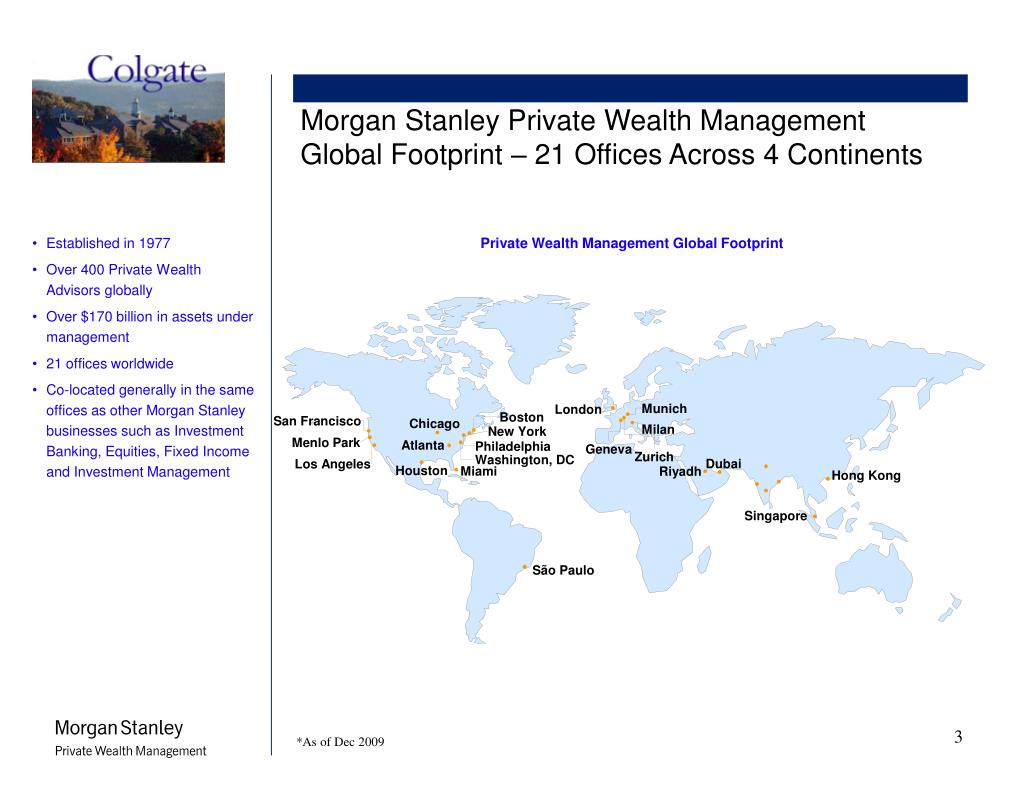Screen dimensions: 1024x791
Task: Click the 'Over $170 billion in assets' bullet
Action: 149,327
